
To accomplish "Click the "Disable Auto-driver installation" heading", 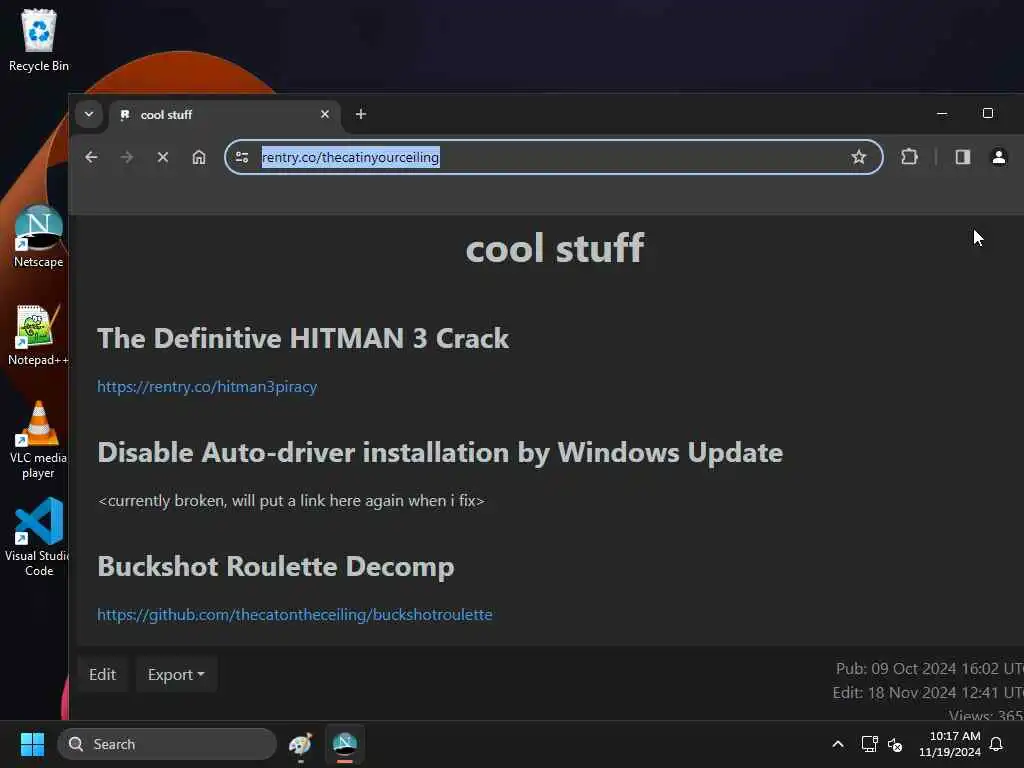I will [440, 453].
